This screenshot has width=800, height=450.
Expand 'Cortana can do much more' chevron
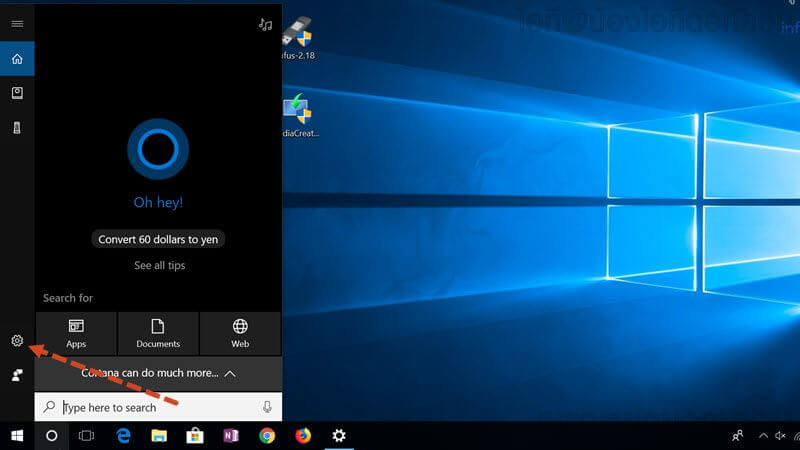(230, 374)
